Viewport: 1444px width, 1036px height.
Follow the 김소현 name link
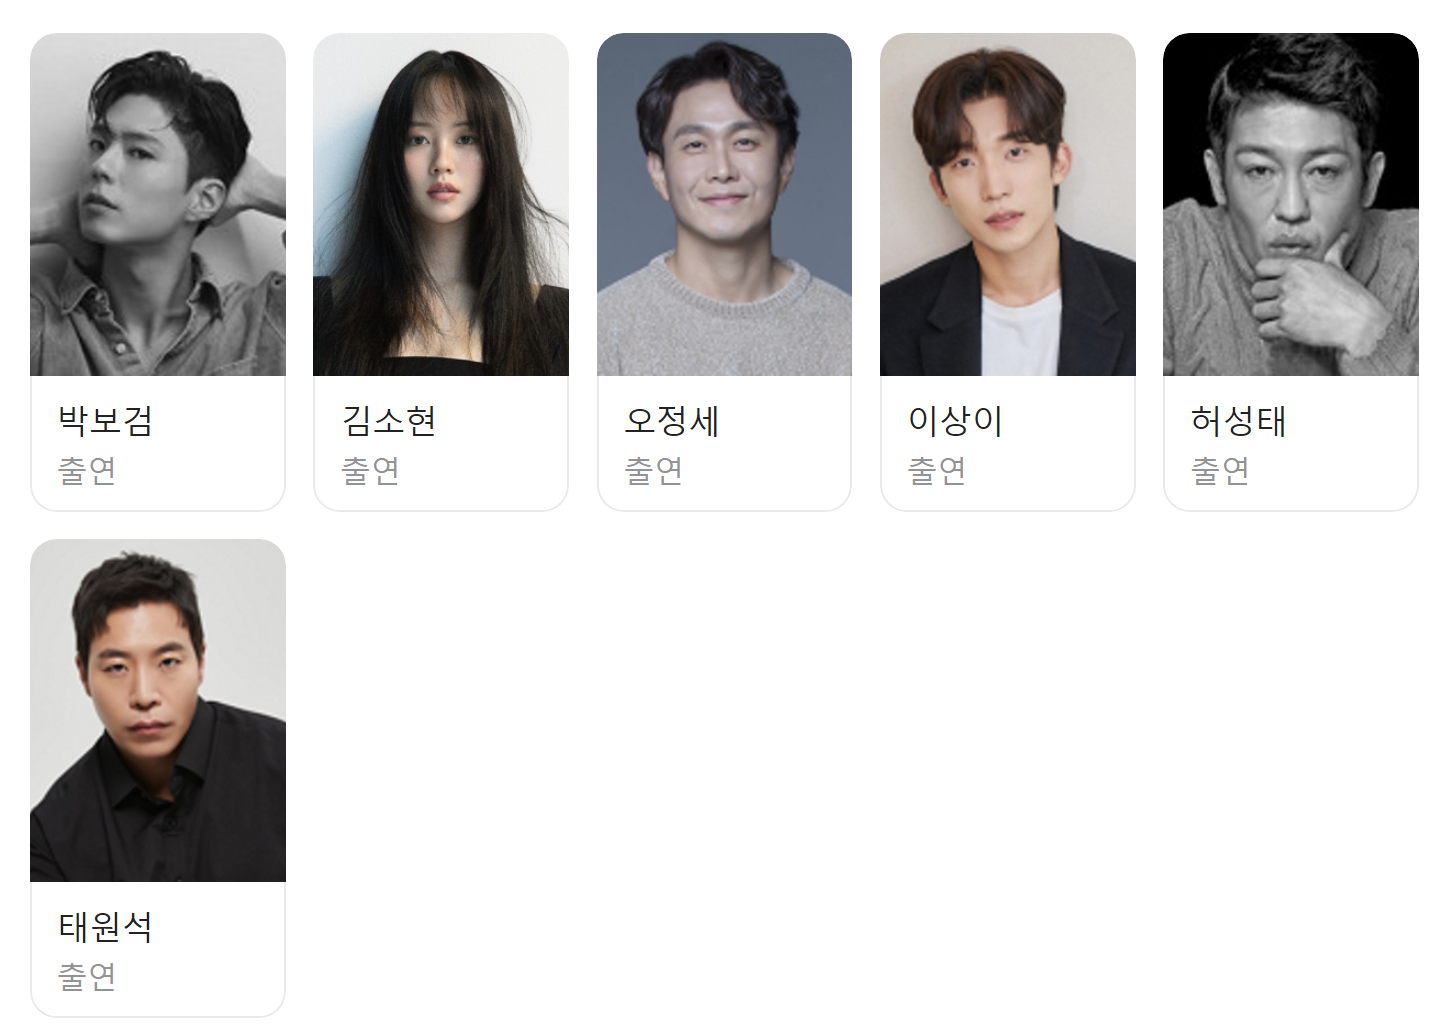[389, 421]
